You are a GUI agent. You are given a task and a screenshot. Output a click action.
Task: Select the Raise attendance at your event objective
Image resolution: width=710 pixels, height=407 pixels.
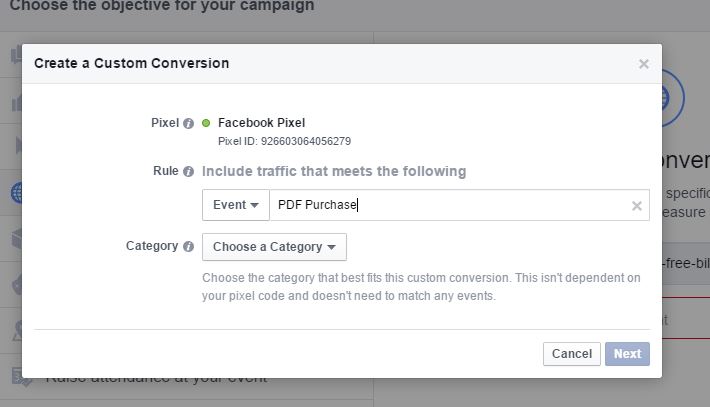pos(156,378)
